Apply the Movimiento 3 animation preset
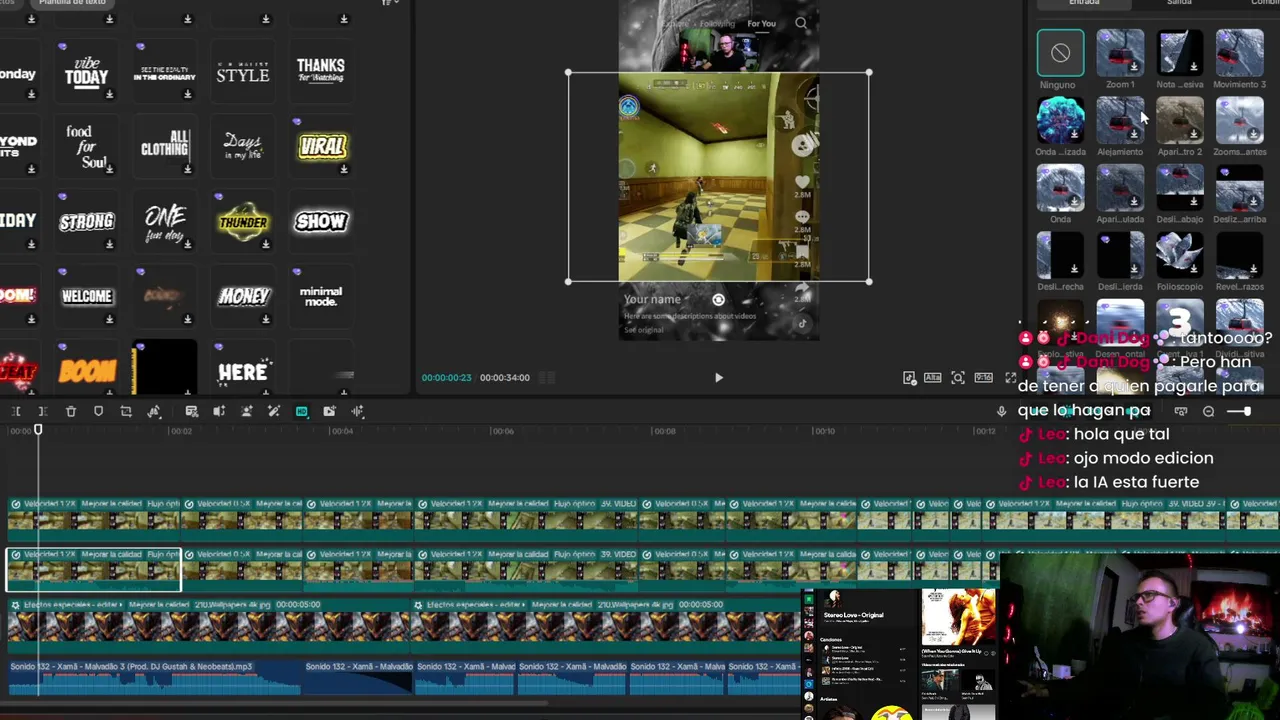The height and width of the screenshot is (720, 1280). click(1240, 53)
